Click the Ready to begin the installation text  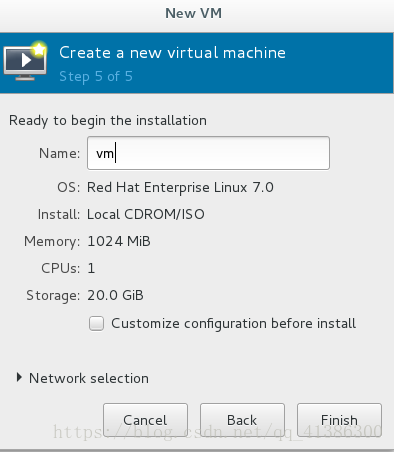[x=108, y=121]
